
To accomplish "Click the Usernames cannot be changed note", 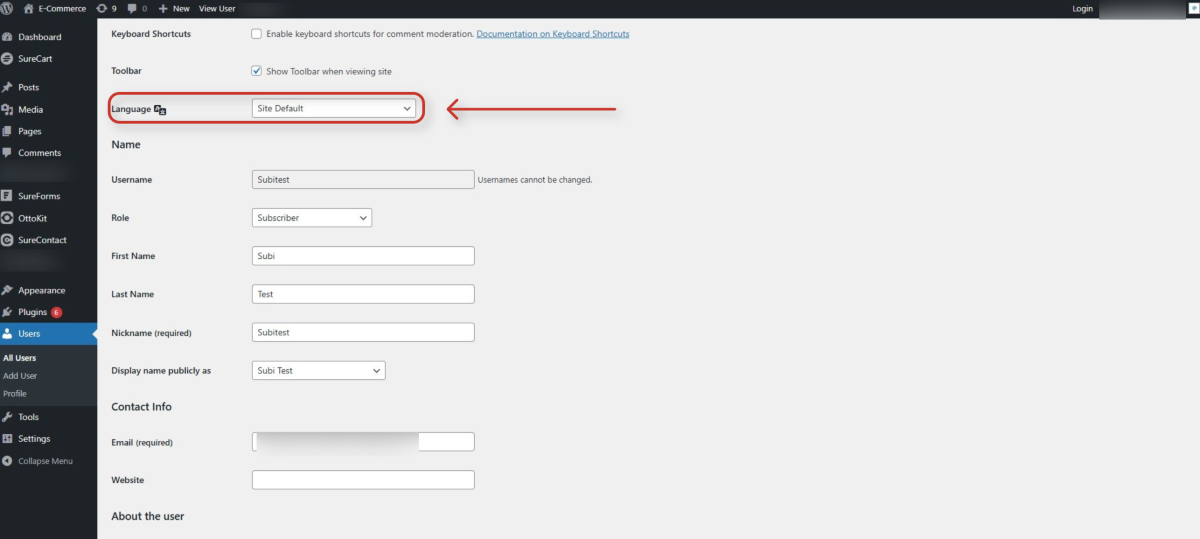I will point(535,180).
